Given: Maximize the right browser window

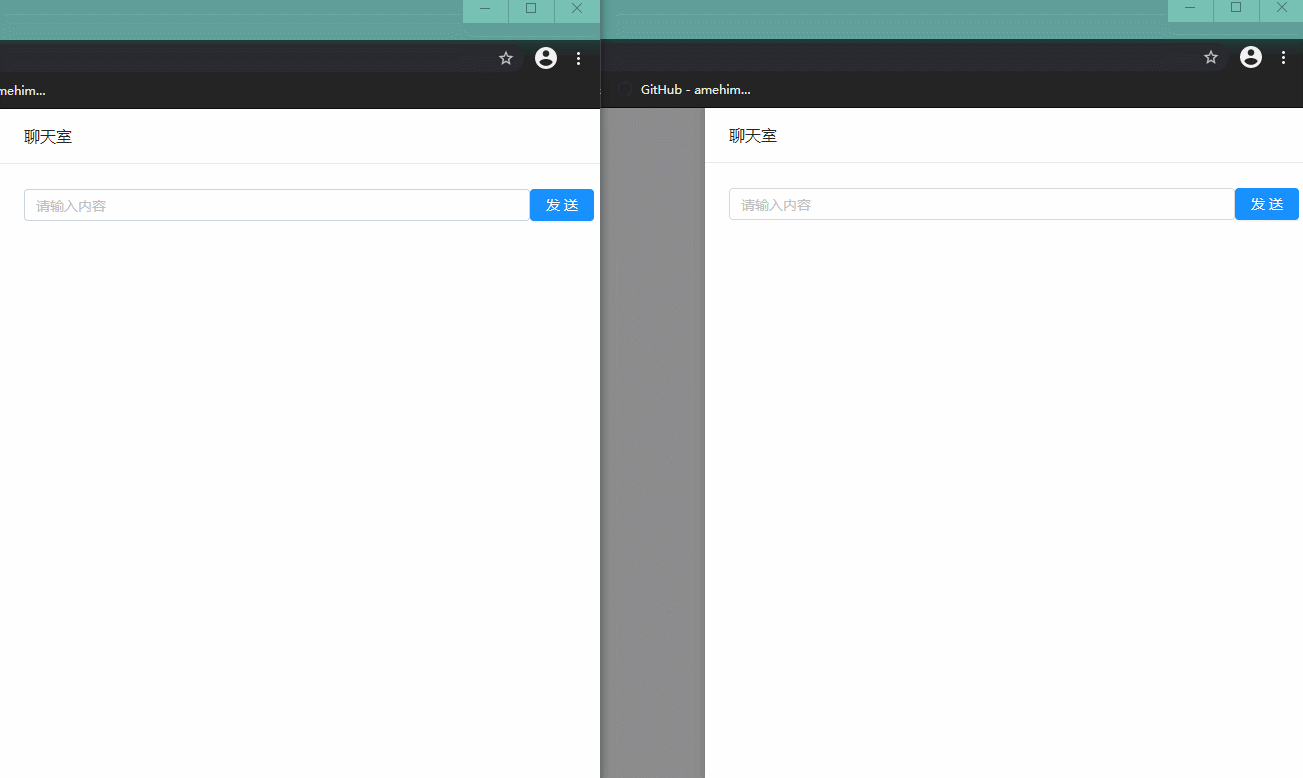Looking at the screenshot, I should (x=1236, y=9).
